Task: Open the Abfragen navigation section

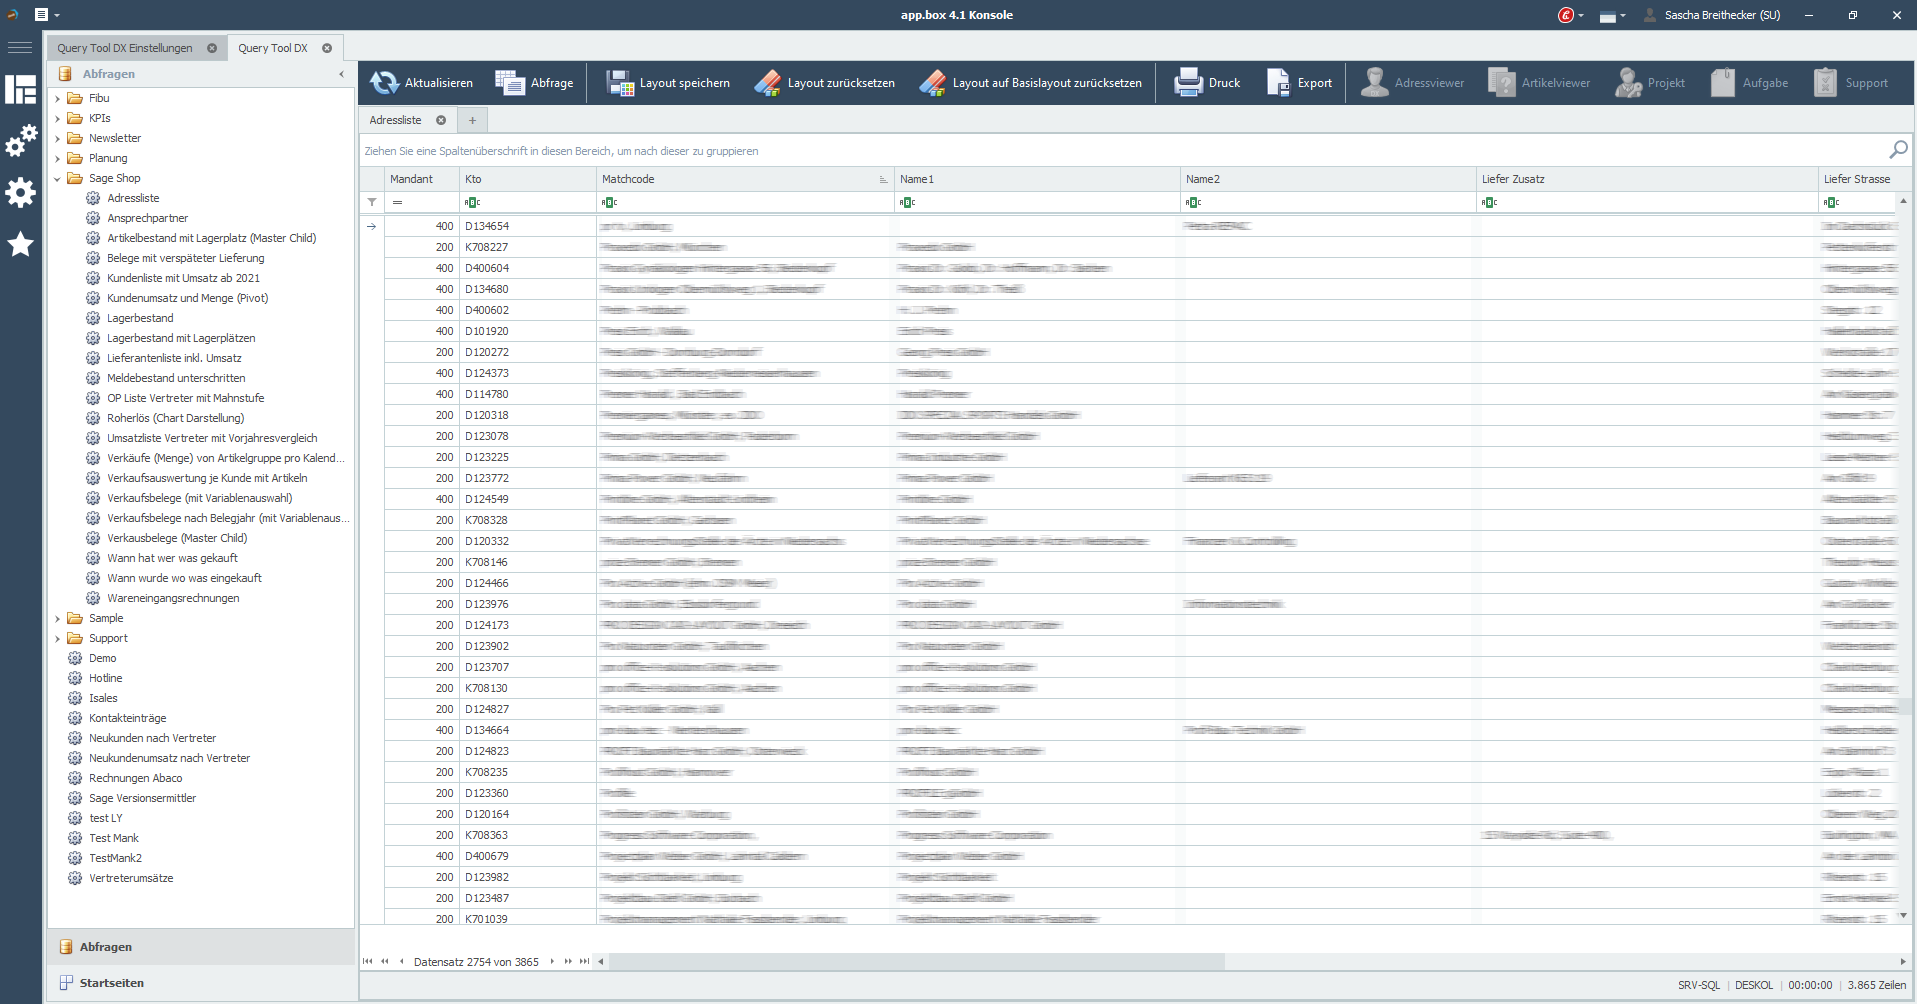Action: coord(201,947)
